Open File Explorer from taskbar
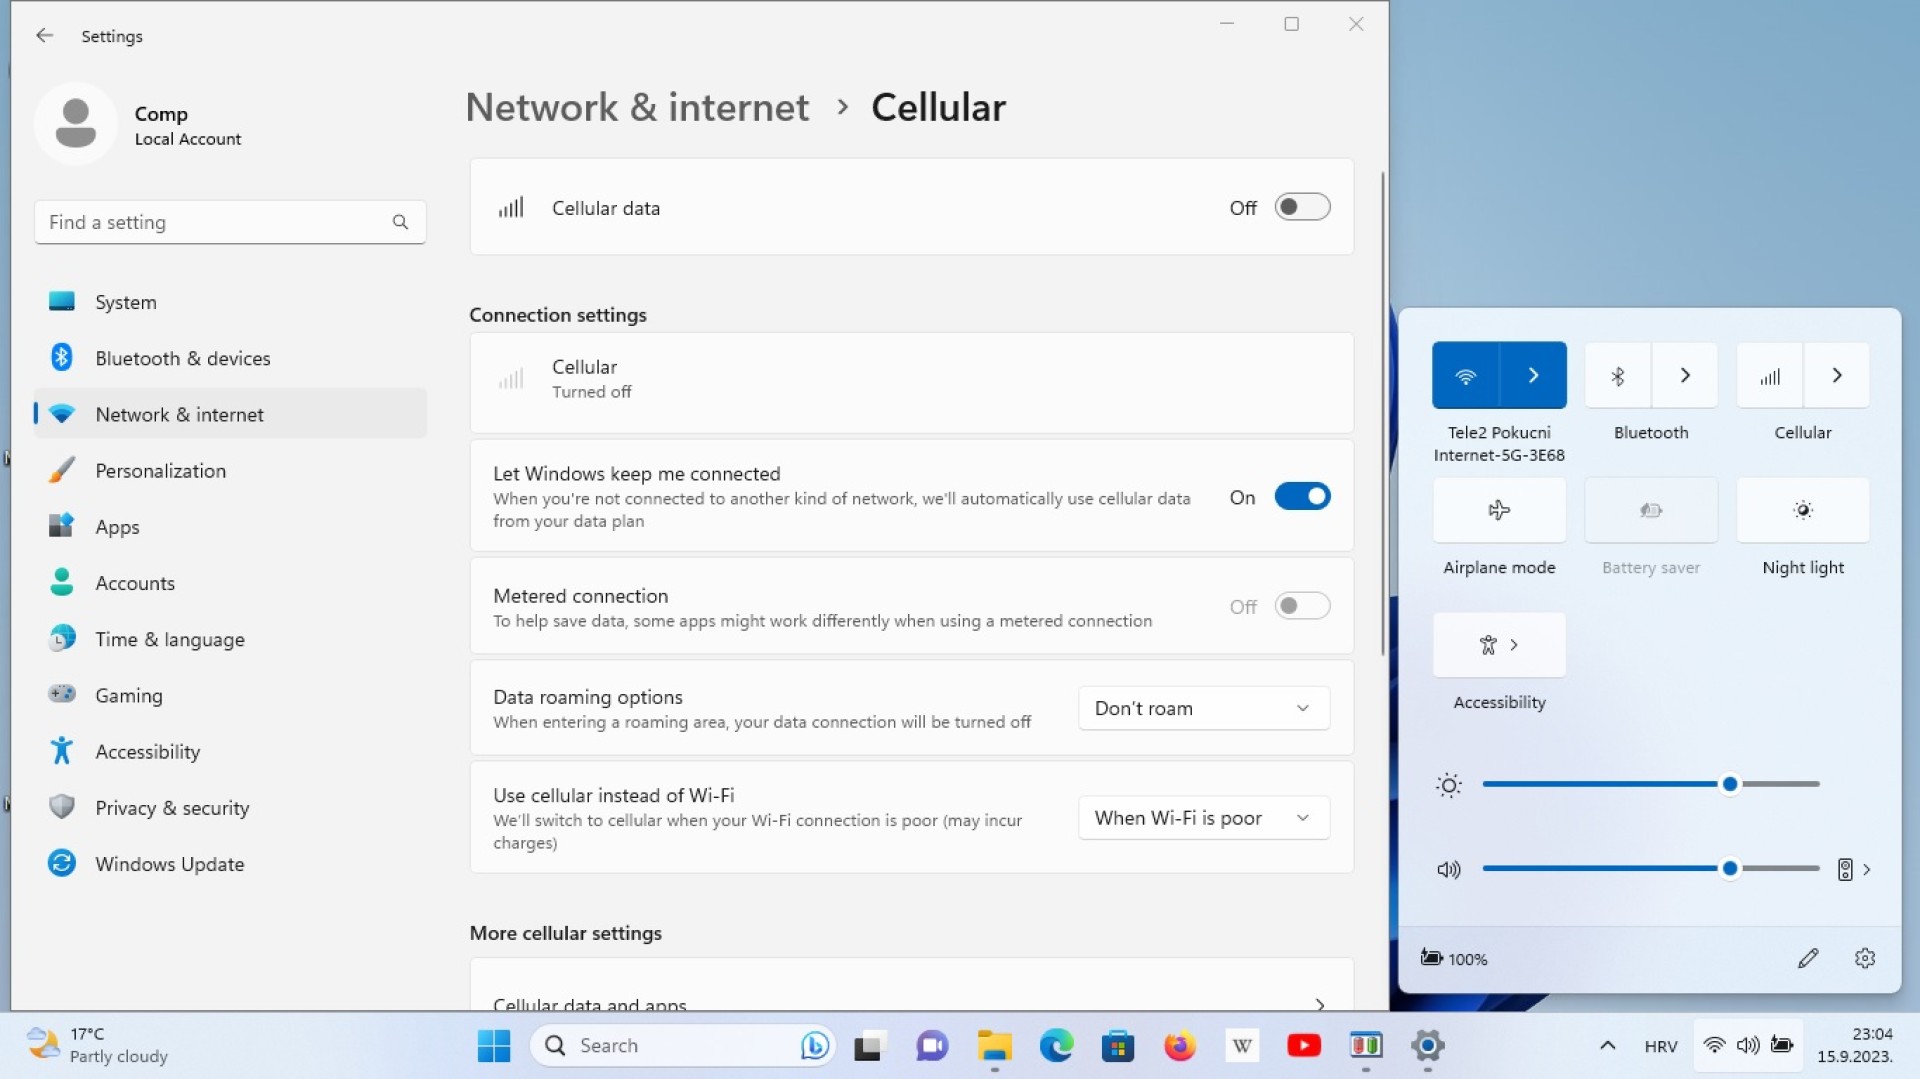This screenshot has height=1079, width=1920. coord(994,1046)
